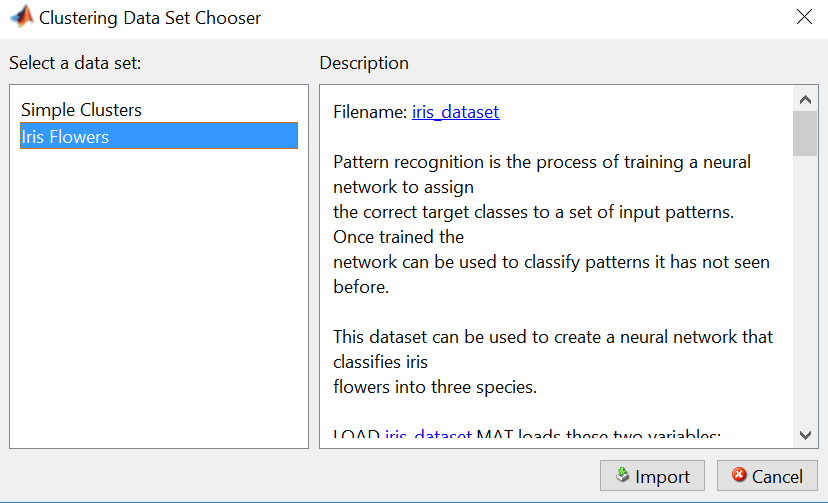Click the 'Description' heading label
This screenshot has height=503, width=828.
[x=364, y=63]
